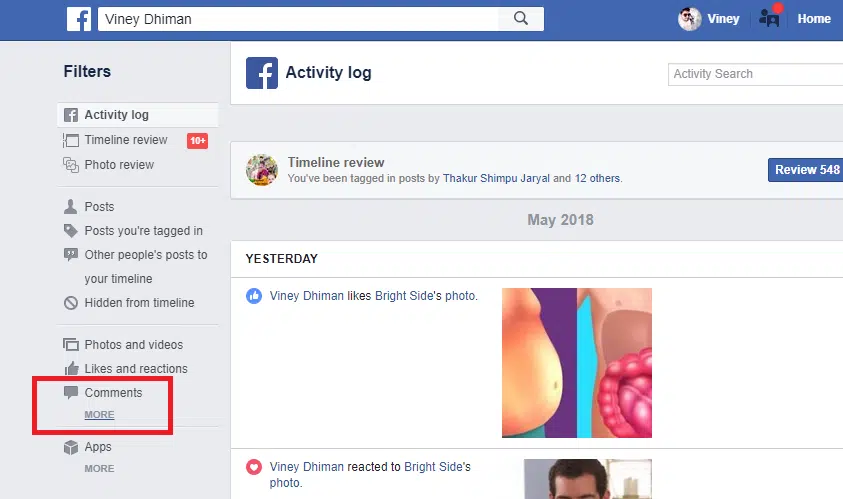Click search box containing Viney Dhiman
Image resolution: width=843 pixels, height=499 pixels.
(x=298, y=19)
